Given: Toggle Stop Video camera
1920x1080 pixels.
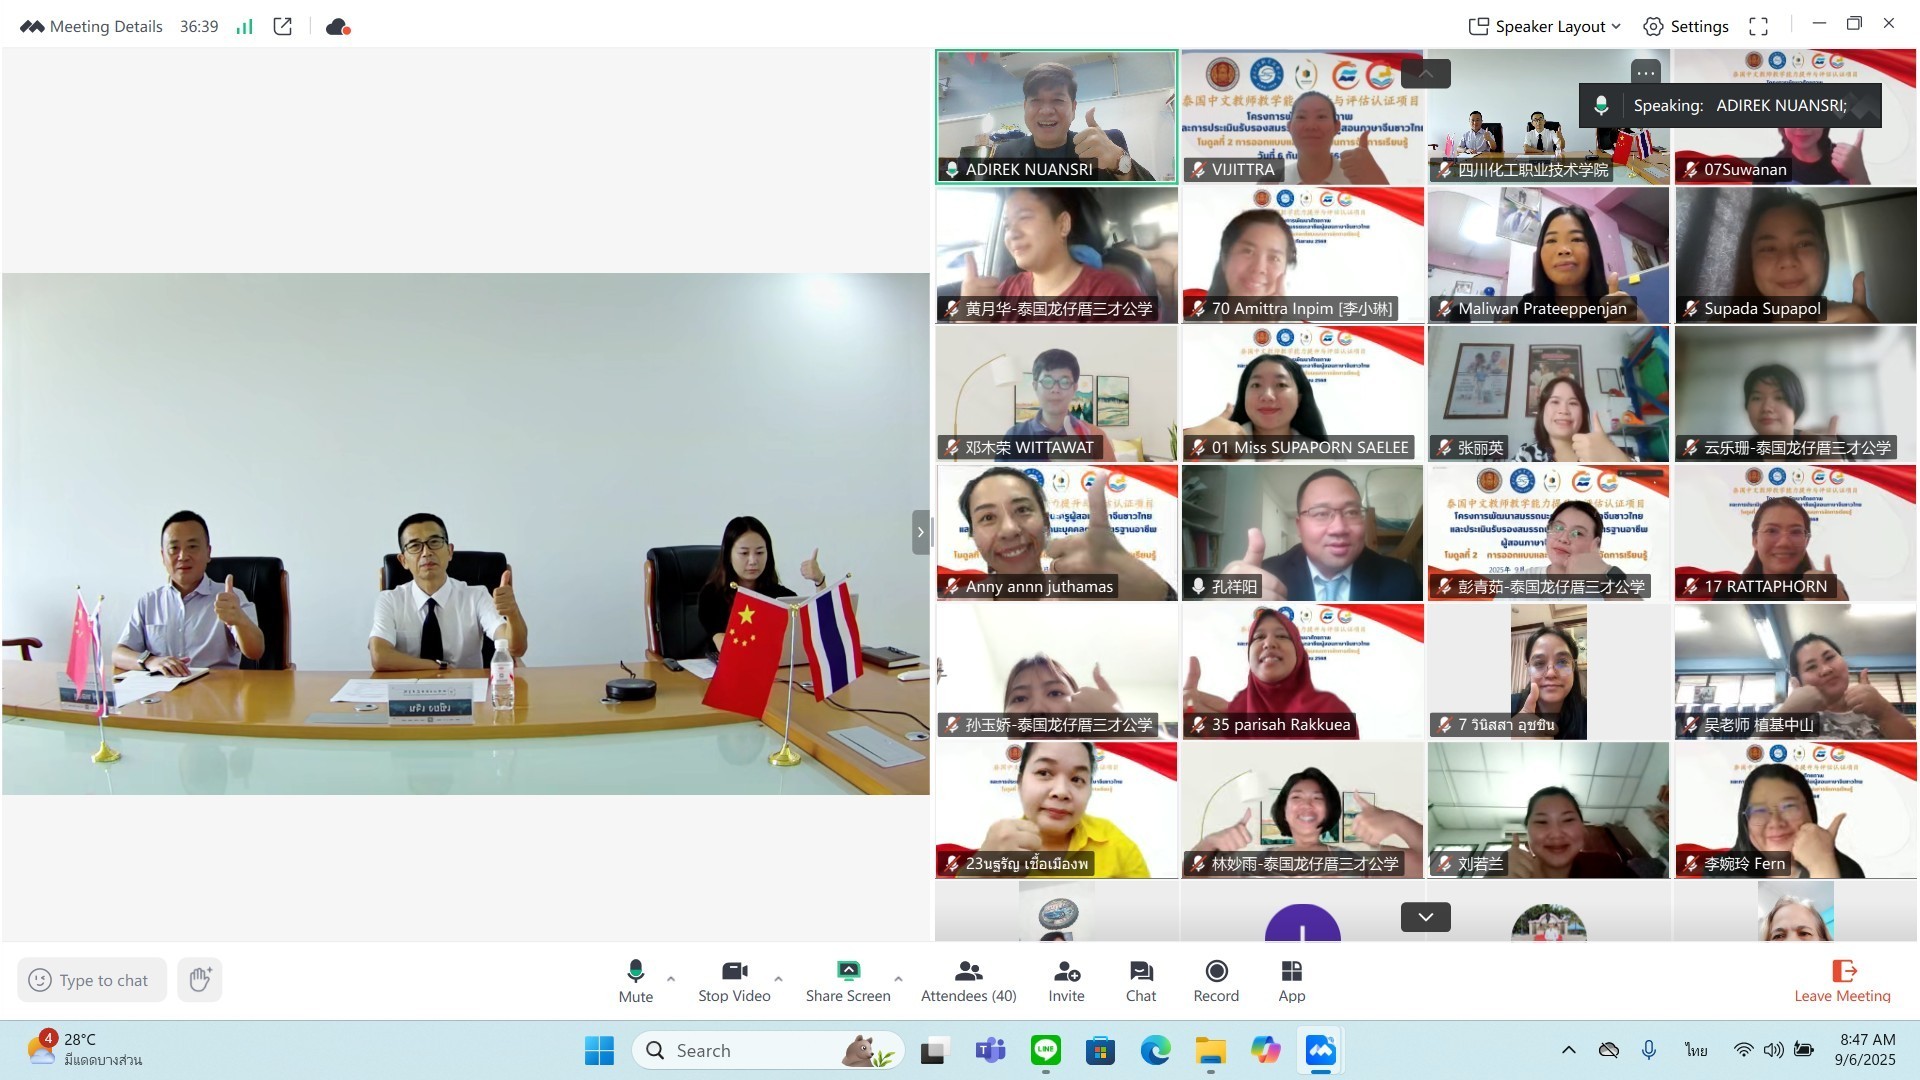Looking at the screenshot, I should pos(734,971).
